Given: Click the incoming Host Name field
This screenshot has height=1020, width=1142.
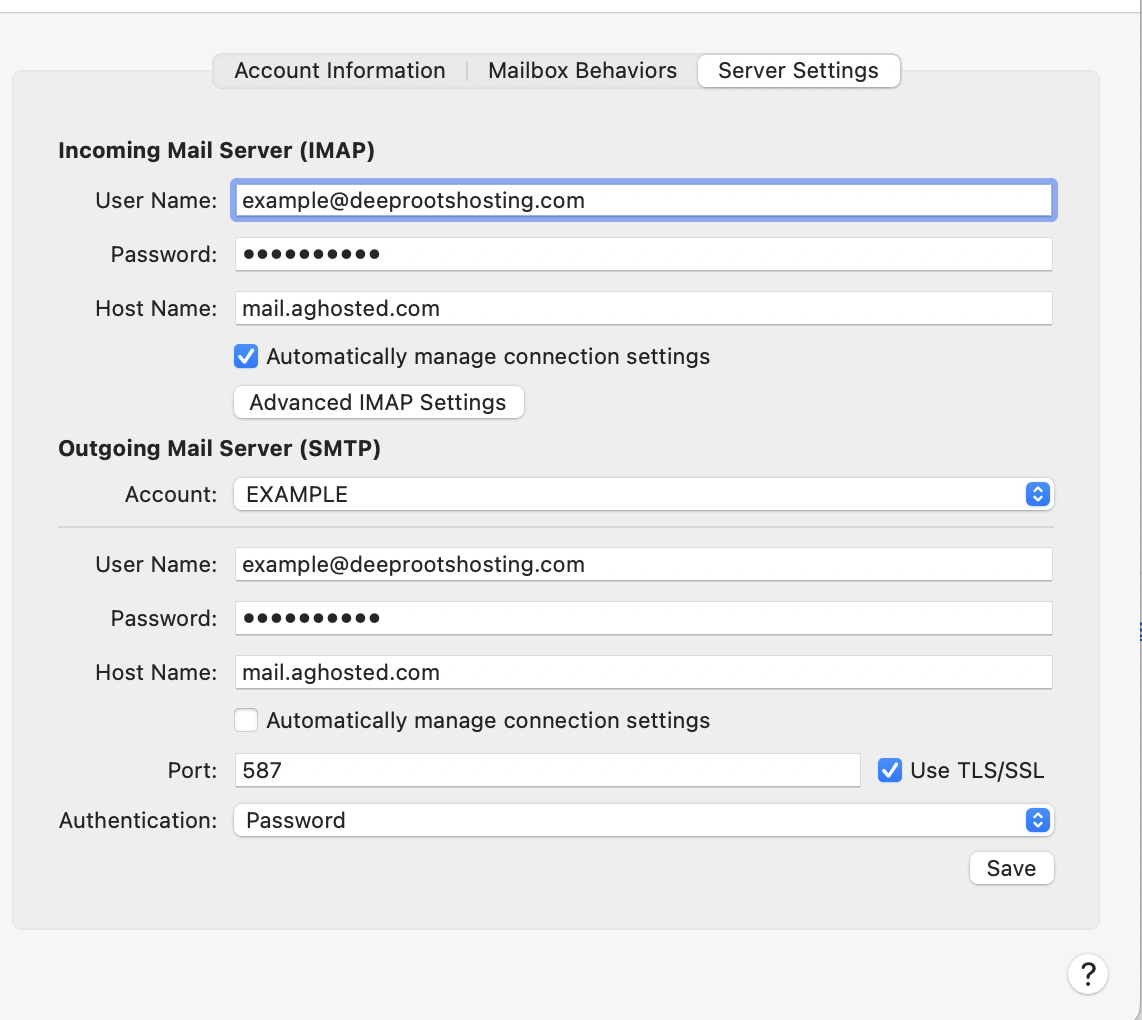Looking at the screenshot, I should (643, 308).
